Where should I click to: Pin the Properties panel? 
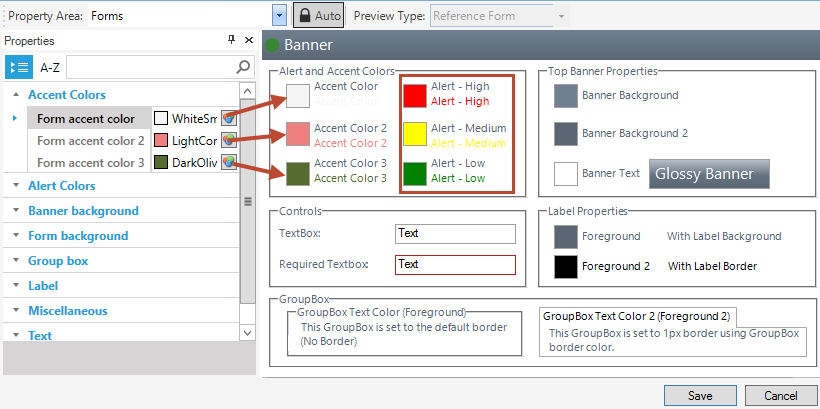pos(231,40)
